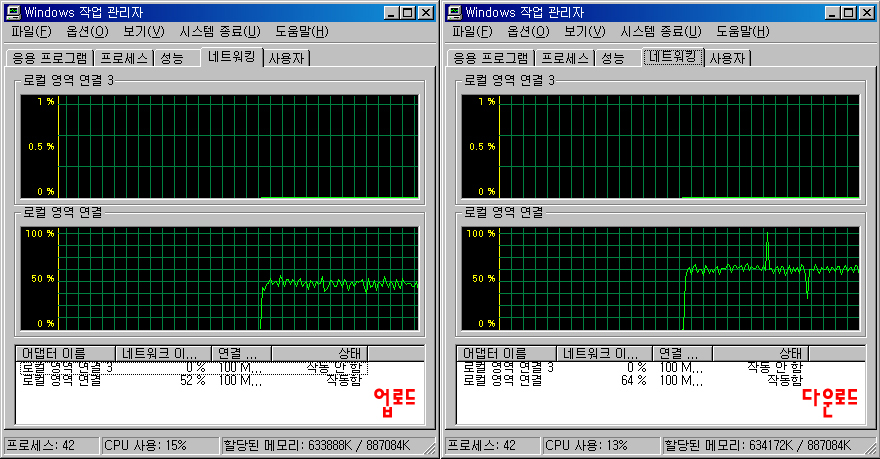Sort by 상태 column in left window
This screenshot has width=880, height=459.
[320, 354]
